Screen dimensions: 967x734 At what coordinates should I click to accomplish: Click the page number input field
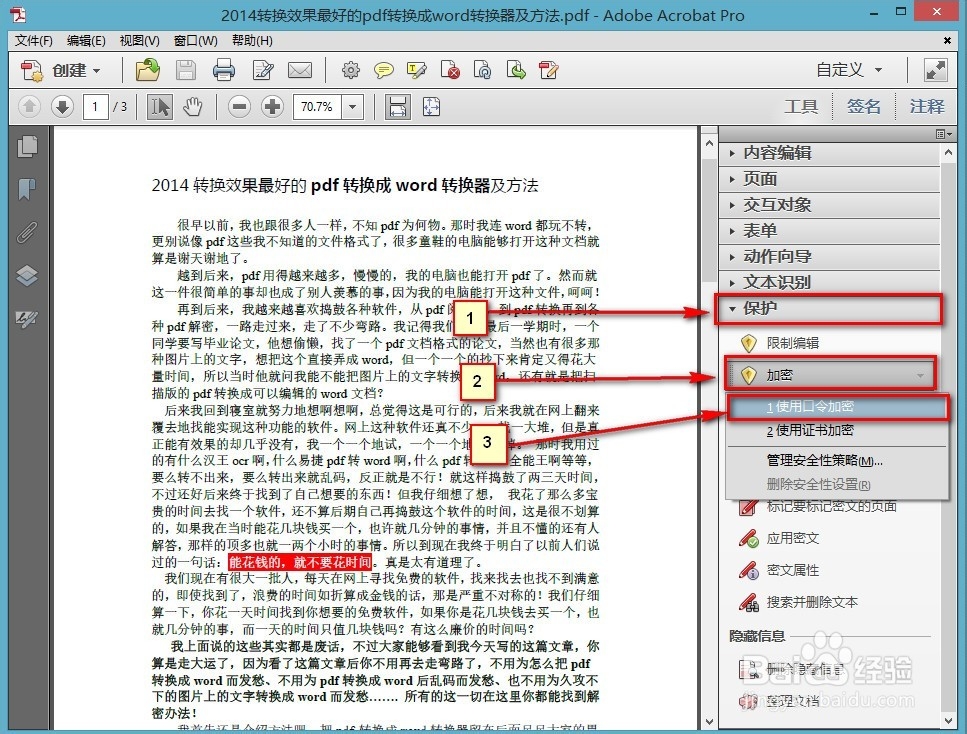(x=95, y=107)
